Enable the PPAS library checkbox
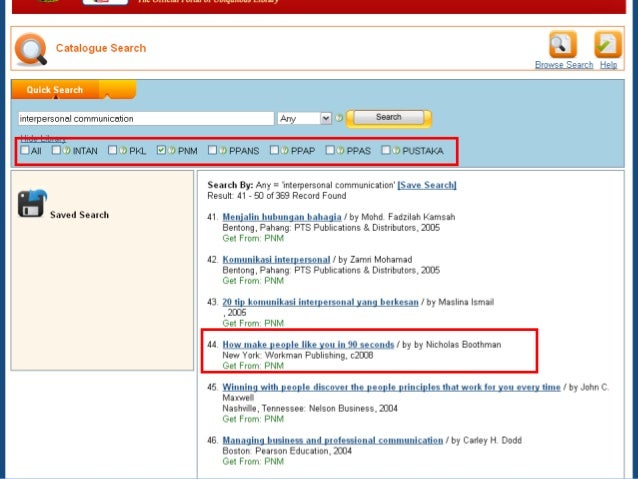The width and height of the screenshot is (638, 479). 330,150
